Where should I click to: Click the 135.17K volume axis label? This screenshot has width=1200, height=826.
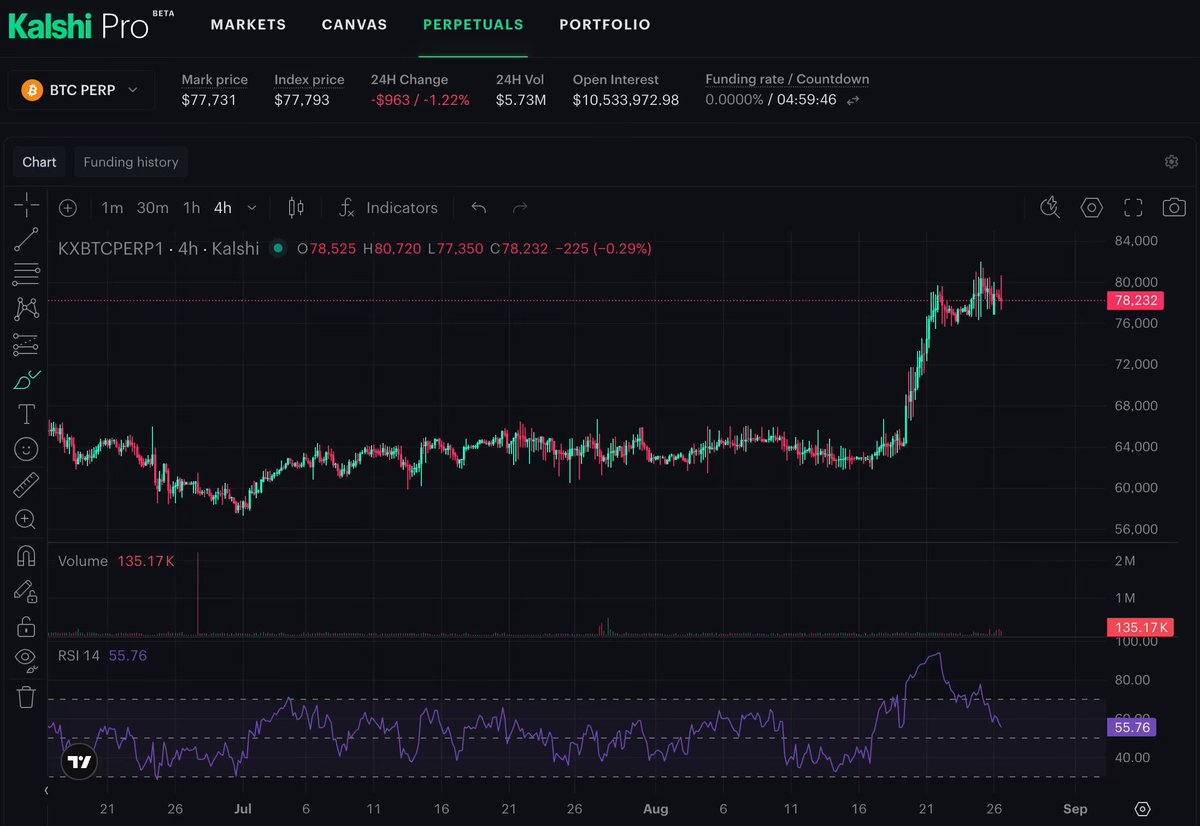pyautogui.click(x=1139, y=628)
